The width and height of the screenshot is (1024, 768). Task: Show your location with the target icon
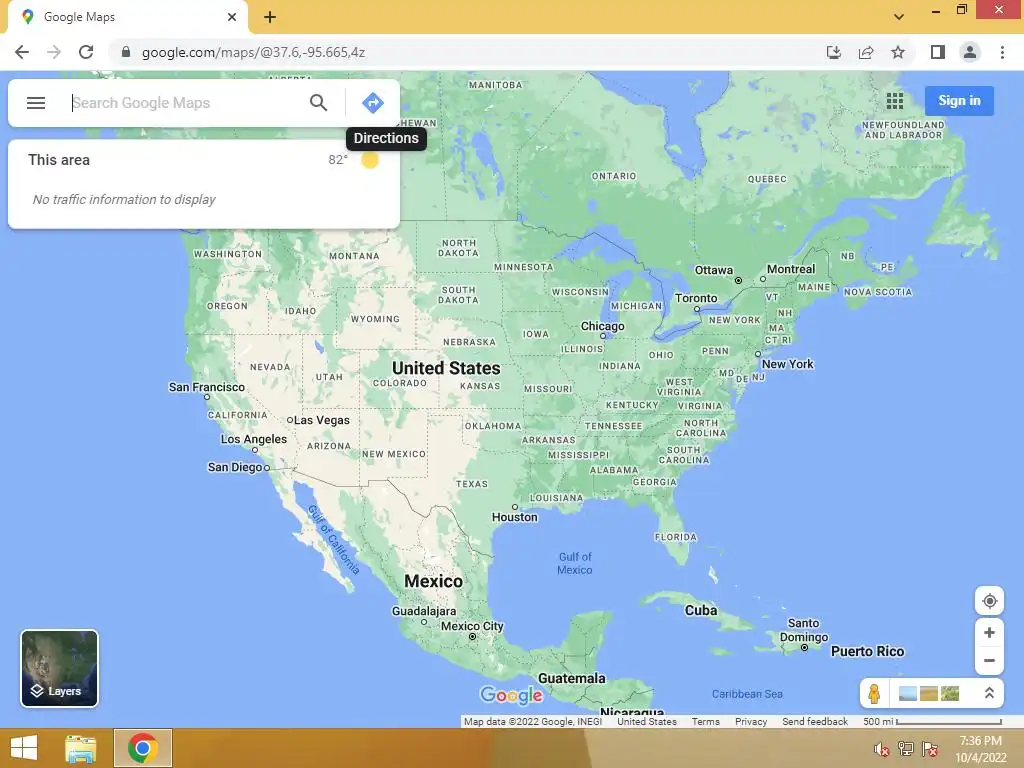989,601
